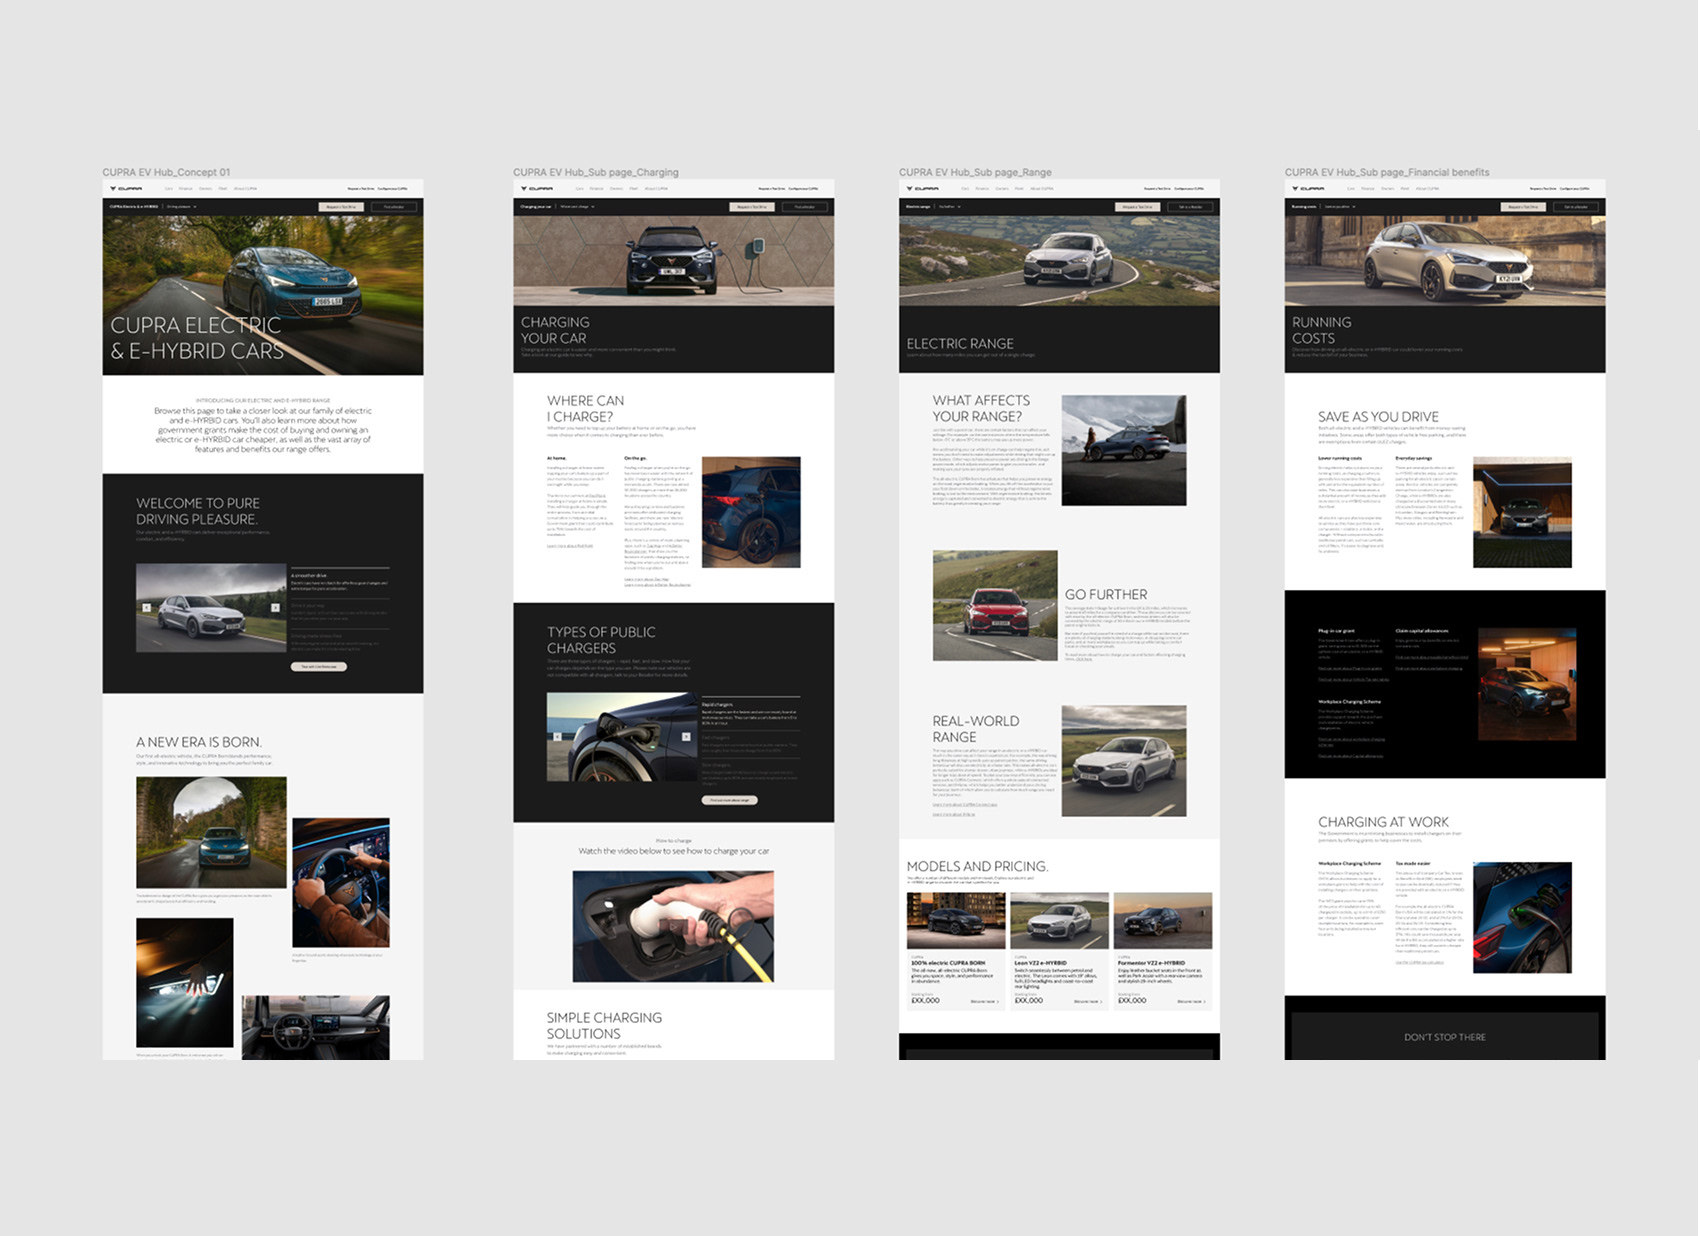
Task: Click previous arrow on the Public Chargers carousel
Action: (x=557, y=737)
